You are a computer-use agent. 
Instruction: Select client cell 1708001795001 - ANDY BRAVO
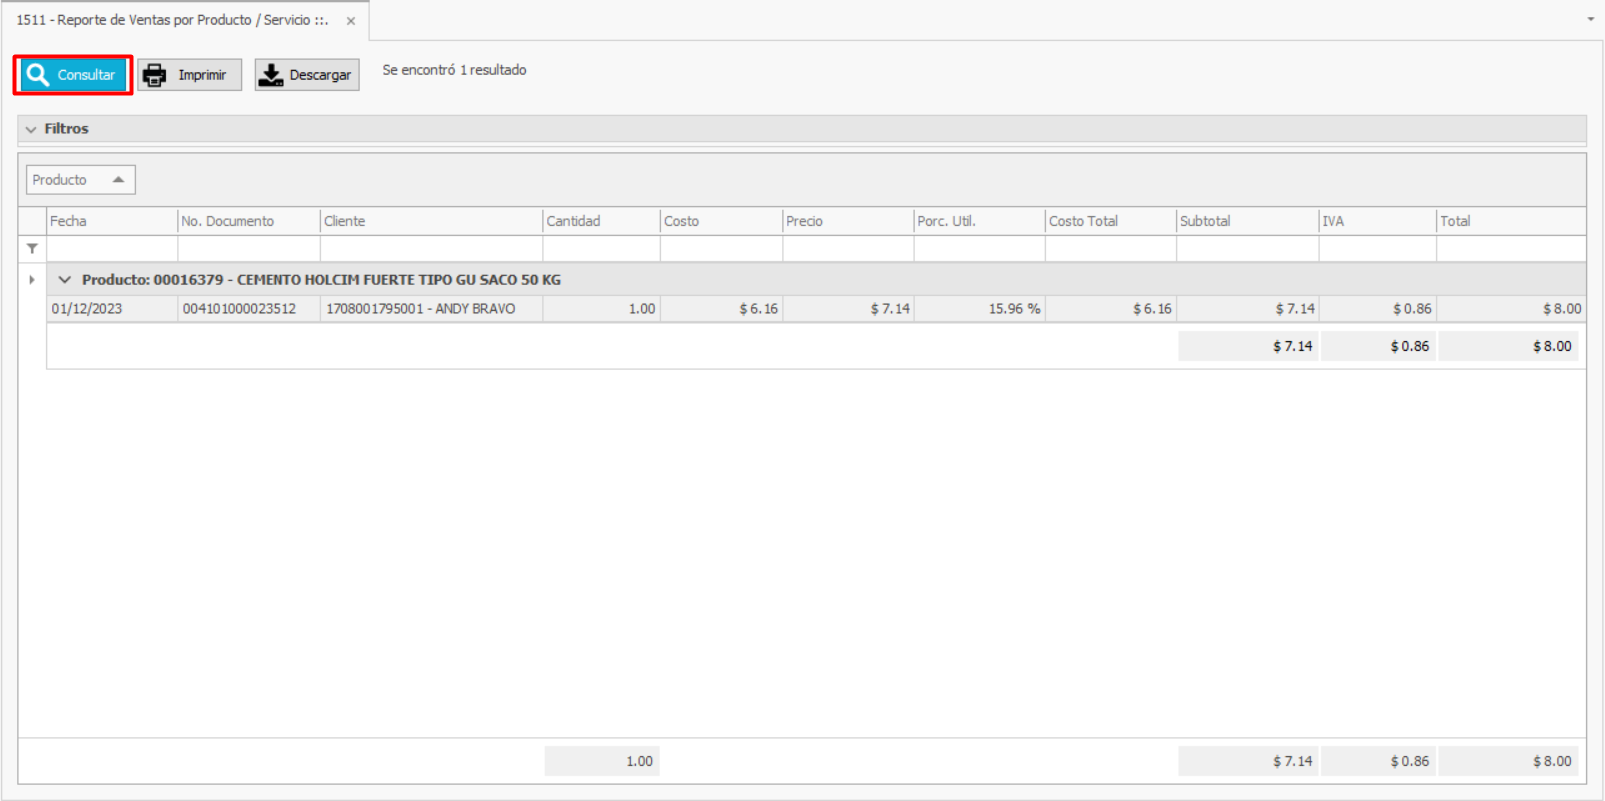coord(431,309)
